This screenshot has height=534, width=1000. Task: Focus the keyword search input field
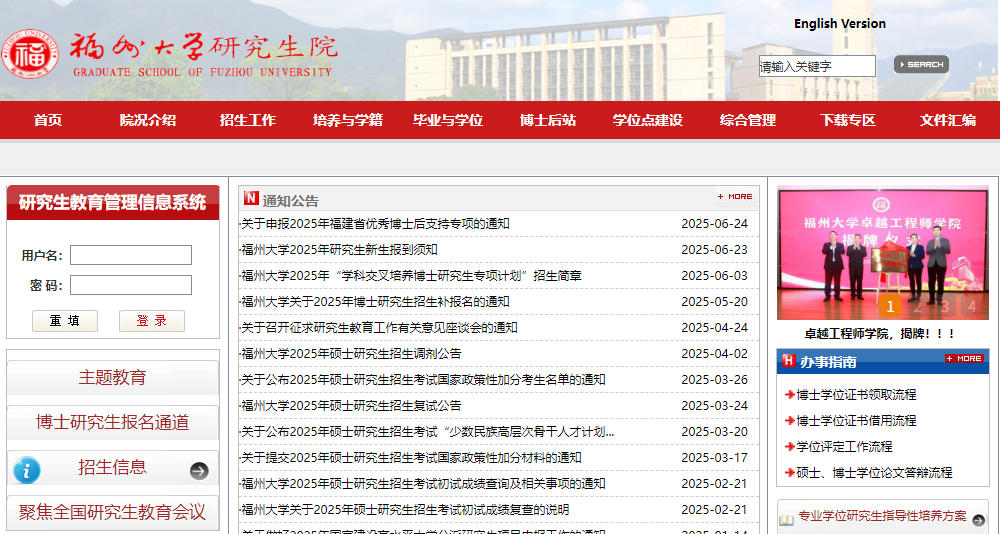click(817, 66)
